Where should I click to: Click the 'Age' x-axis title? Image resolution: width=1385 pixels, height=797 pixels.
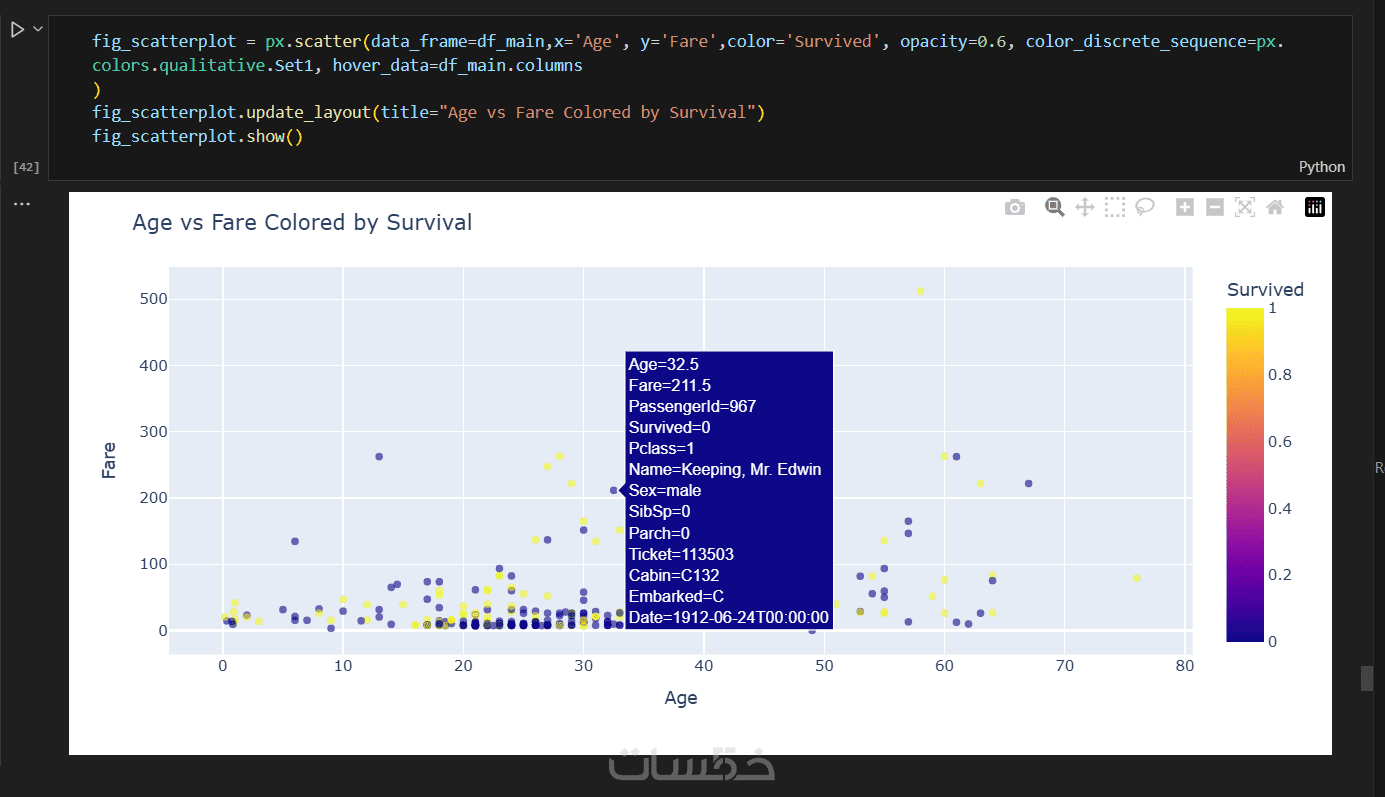(x=681, y=698)
